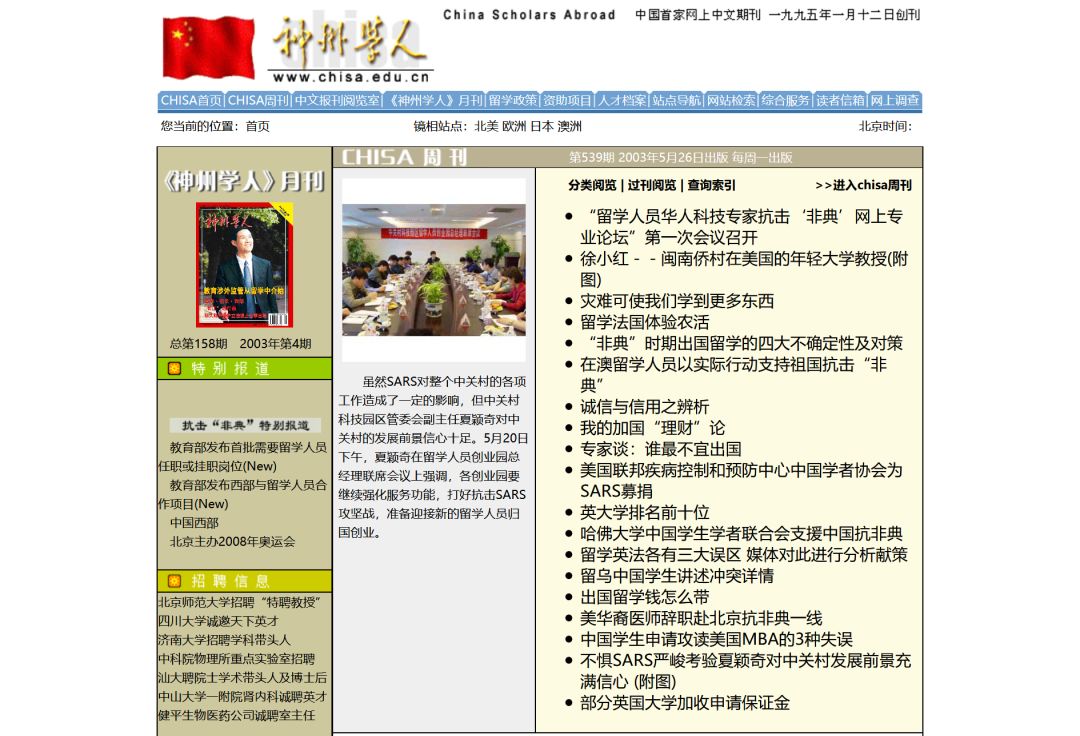Screen dimensions: 1080x736
Task: Click the 神州学人 logo at top
Action: 349,47
